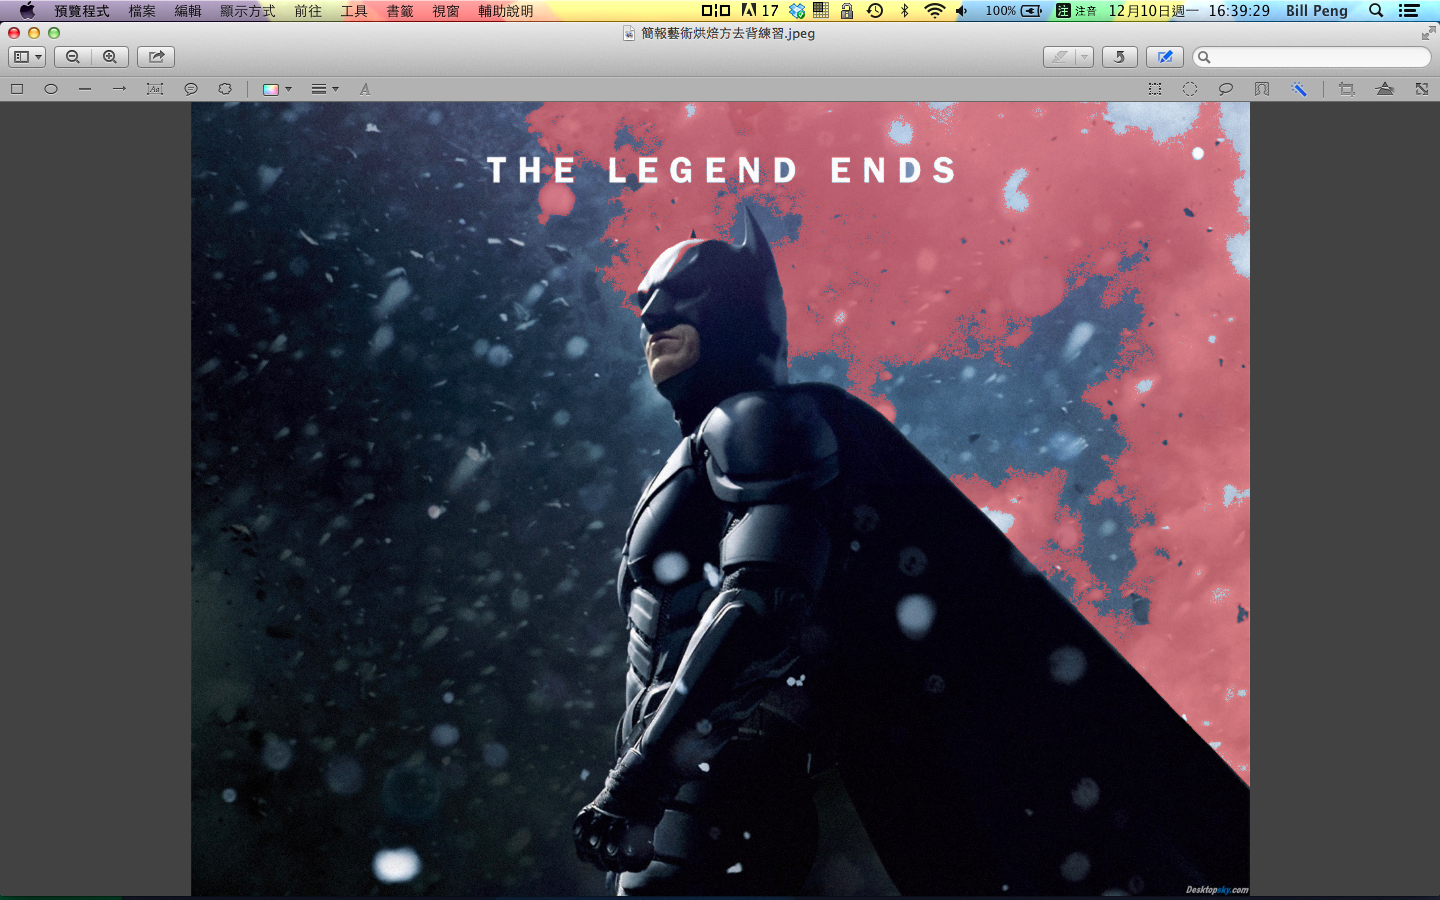Select the Line annotation tool

click(x=85, y=89)
